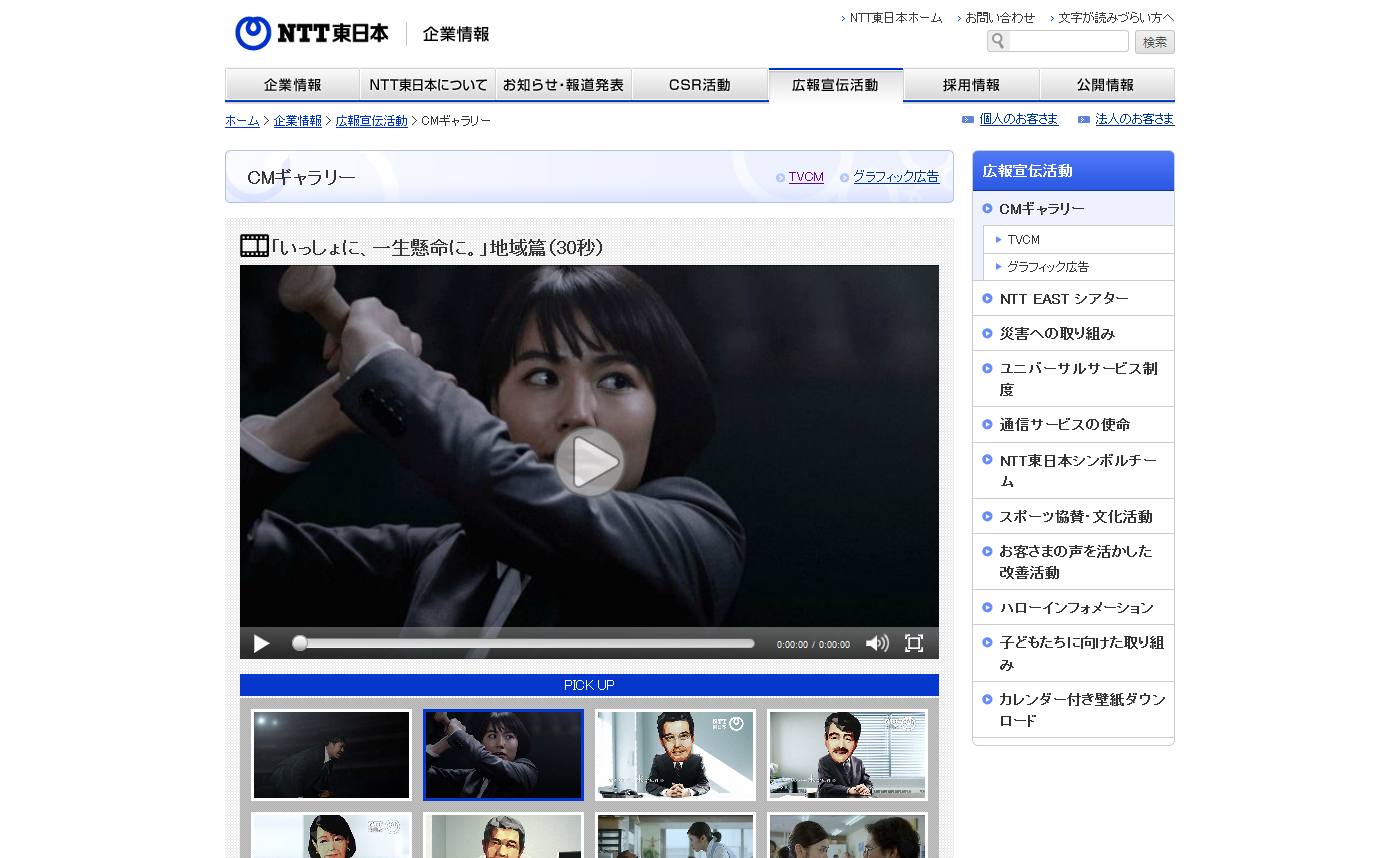Click TVCM link in gallery header
1400x858 pixels.
click(x=806, y=177)
